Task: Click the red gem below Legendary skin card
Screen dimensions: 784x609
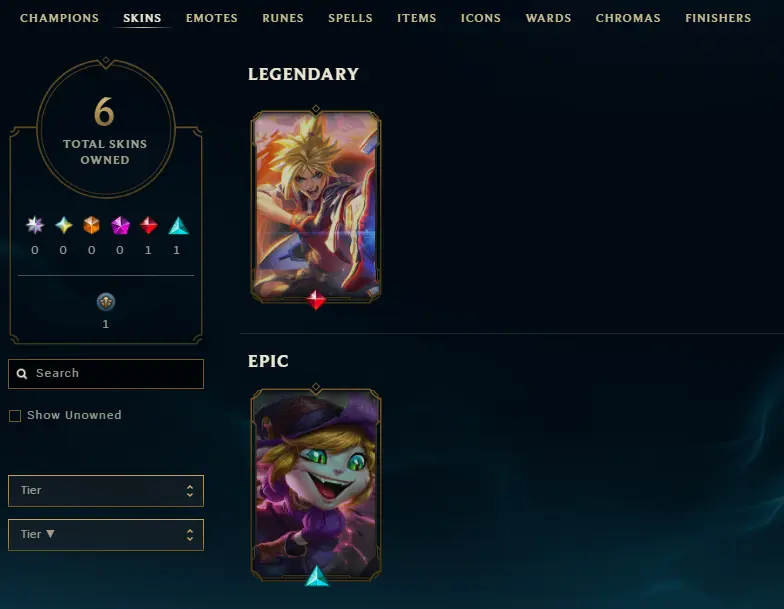Action: tap(316, 300)
